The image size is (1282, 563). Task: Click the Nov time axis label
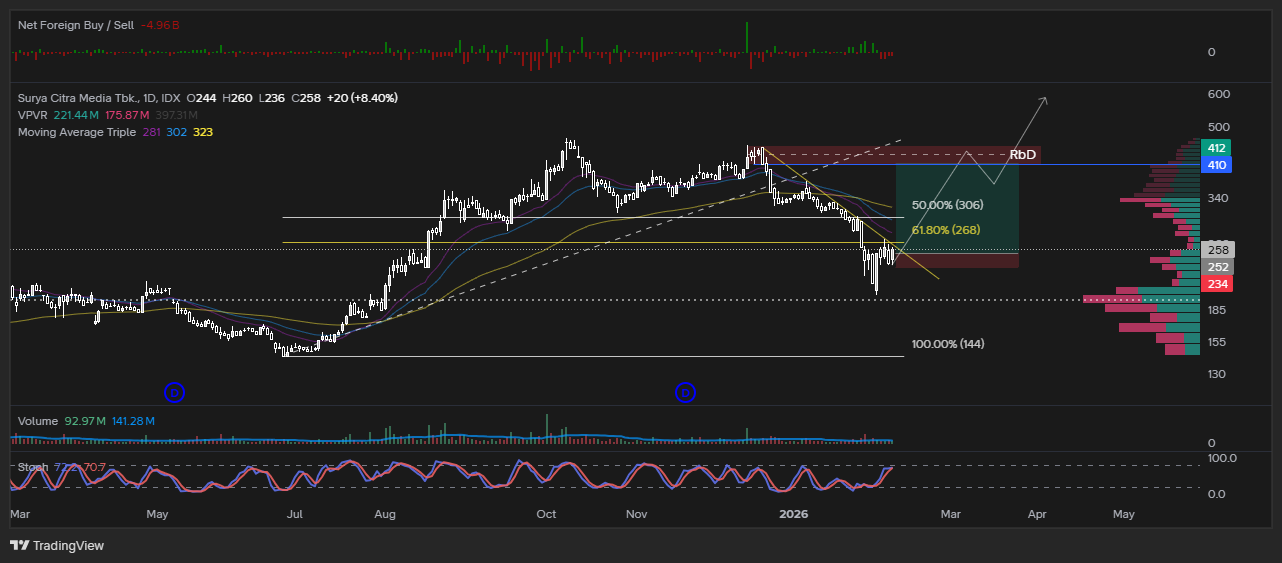[637, 515]
